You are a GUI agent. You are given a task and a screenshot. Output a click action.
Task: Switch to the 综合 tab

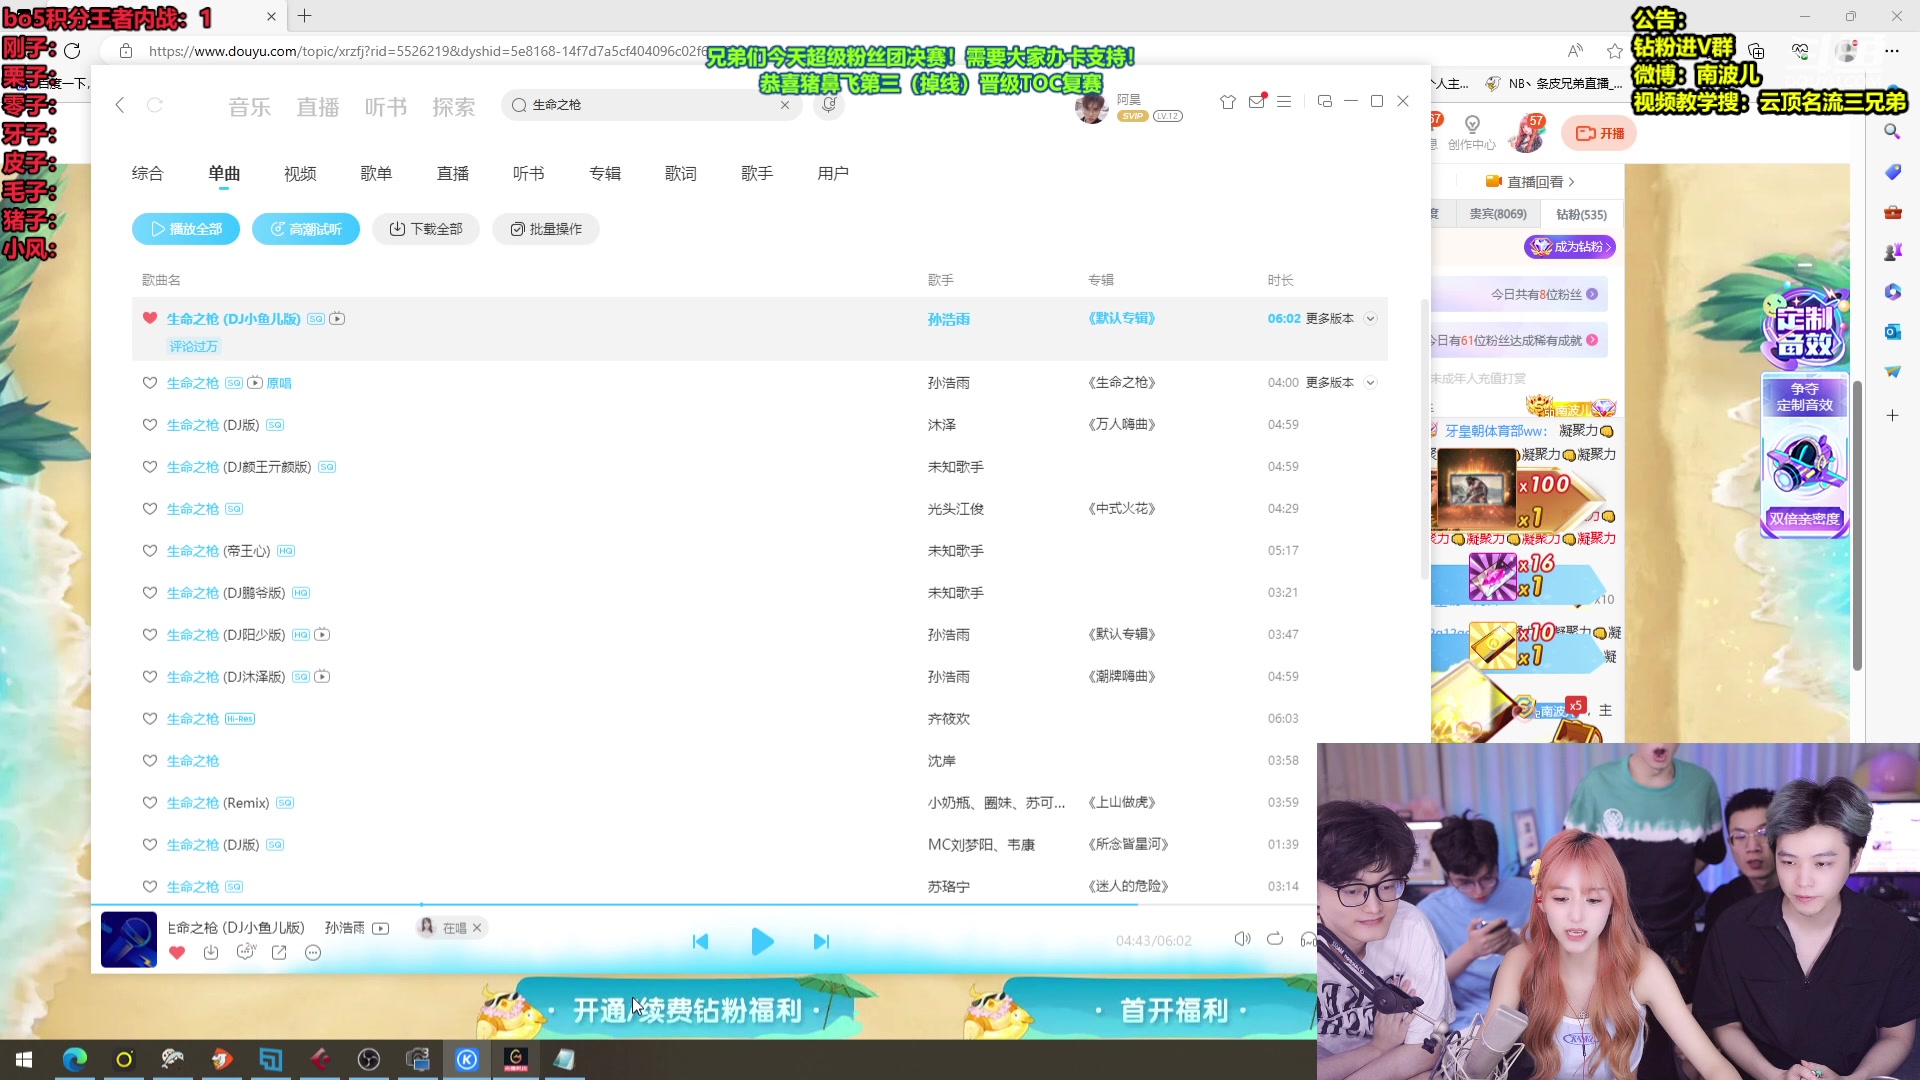pyautogui.click(x=148, y=174)
